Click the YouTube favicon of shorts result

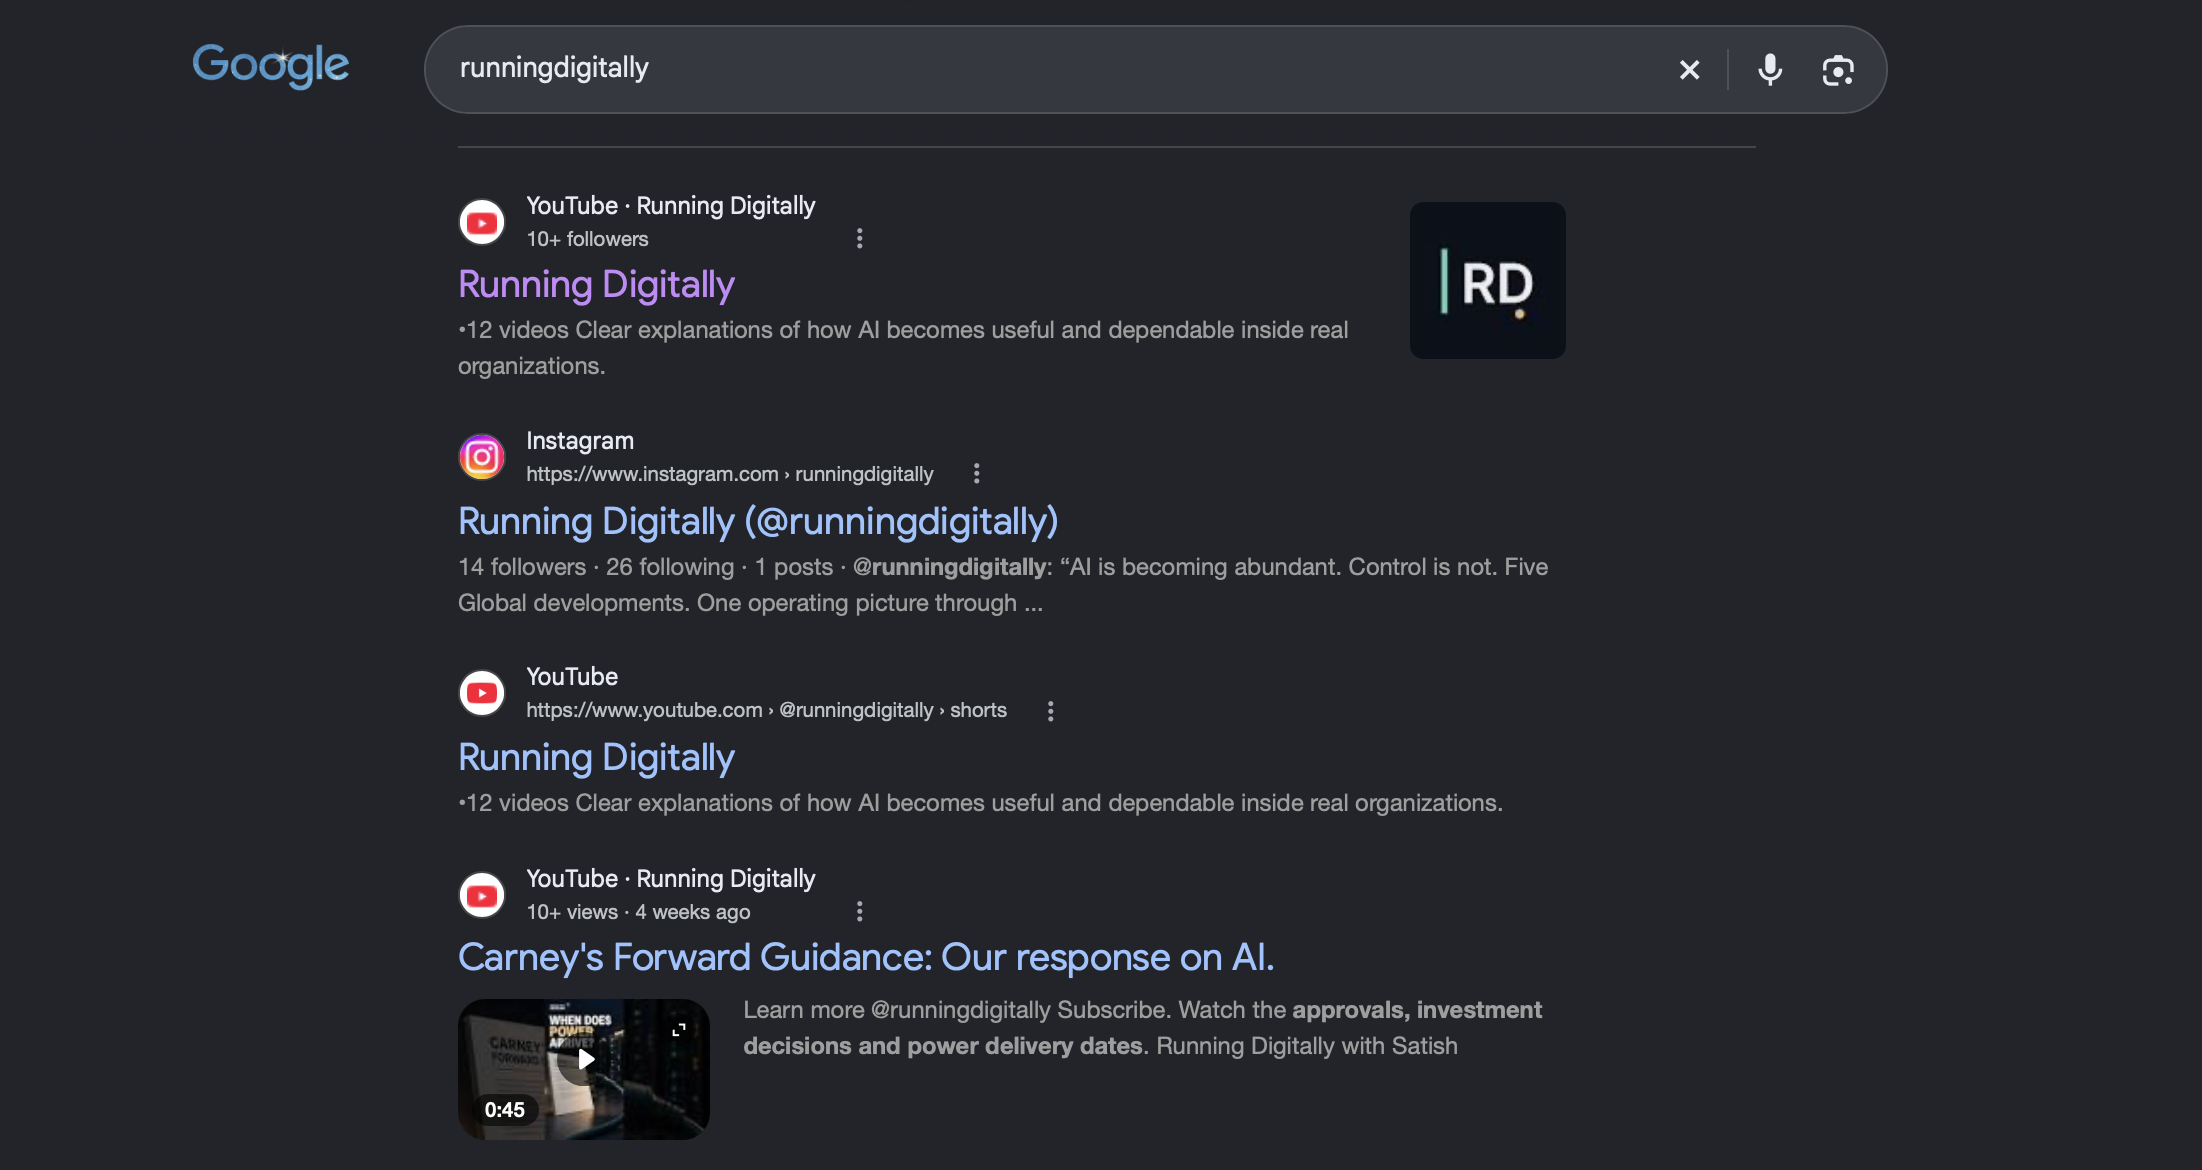(x=482, y=693)
